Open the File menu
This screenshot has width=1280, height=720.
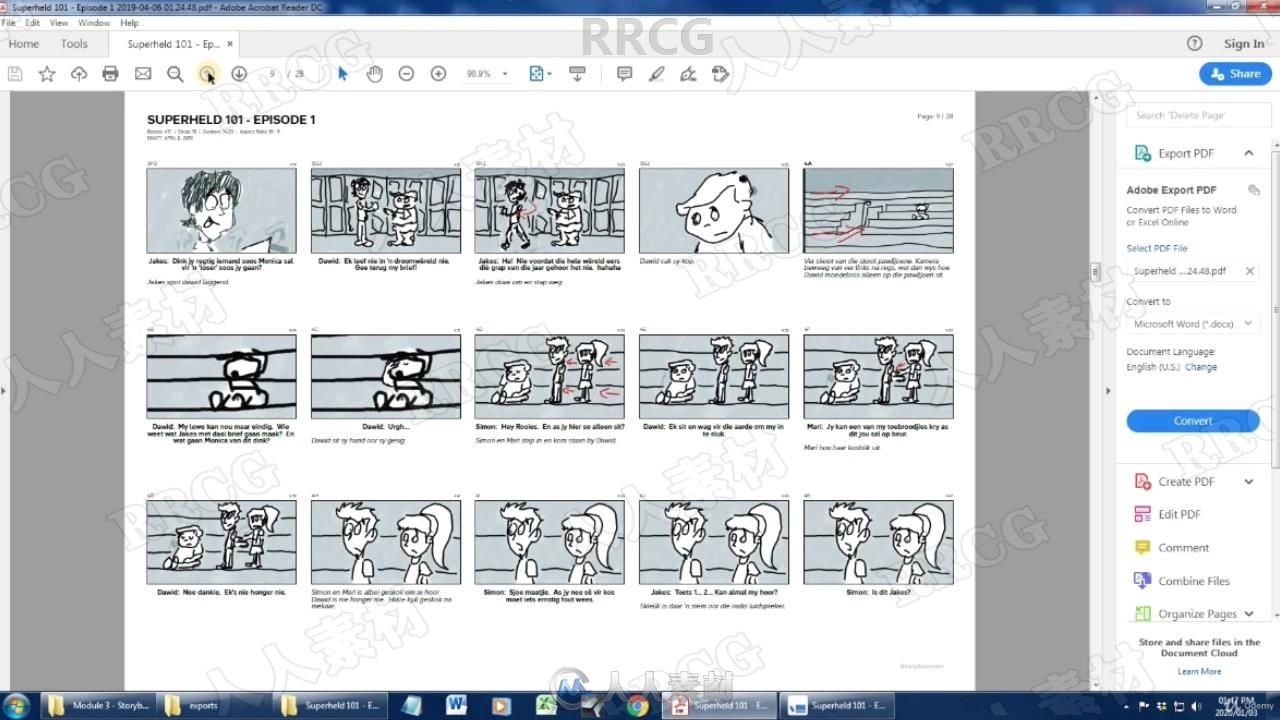pyautogui.click(x=8, y=22)
